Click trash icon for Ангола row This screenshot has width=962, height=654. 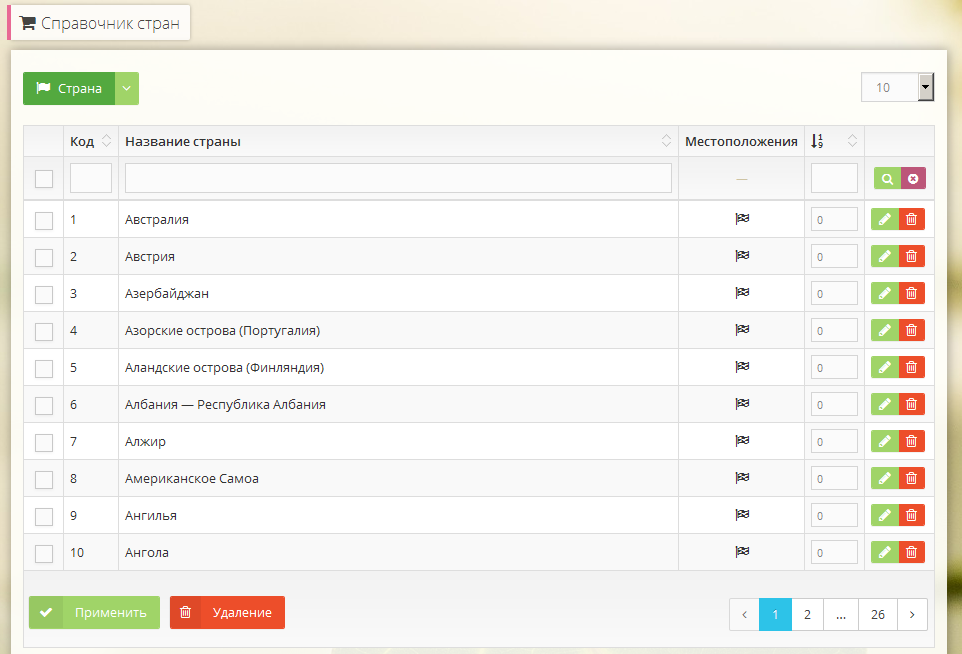[911, 552]
